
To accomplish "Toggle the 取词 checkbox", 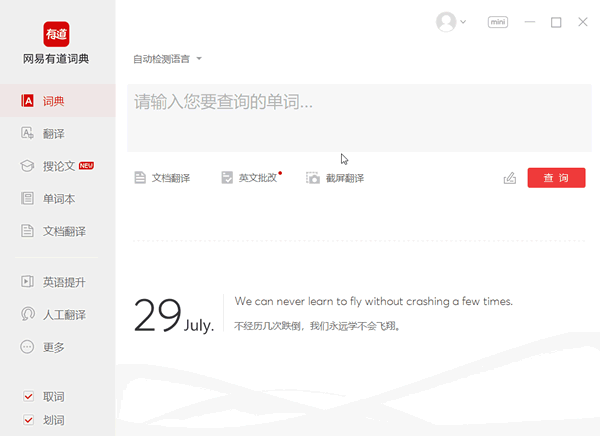I will (x=28, y=396).
